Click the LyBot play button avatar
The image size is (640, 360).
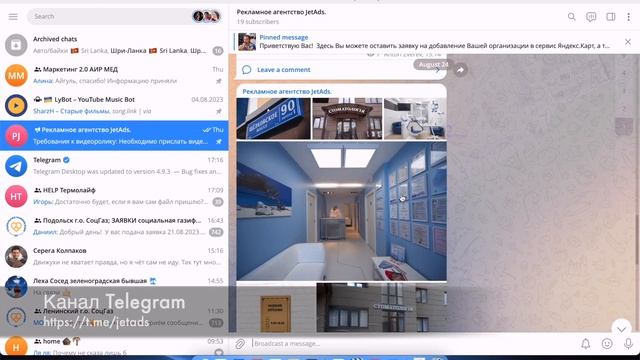click(x=16, y=105)
